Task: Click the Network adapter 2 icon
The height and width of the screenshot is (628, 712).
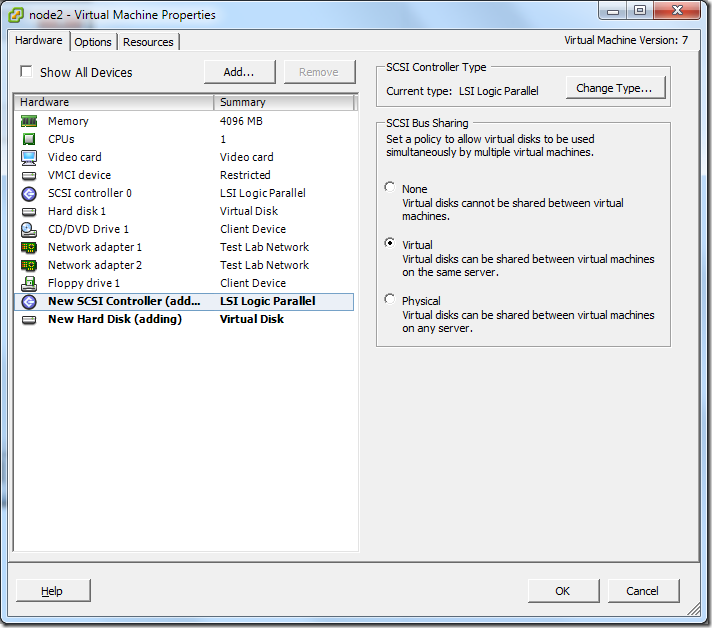Action: coord(29,265)
